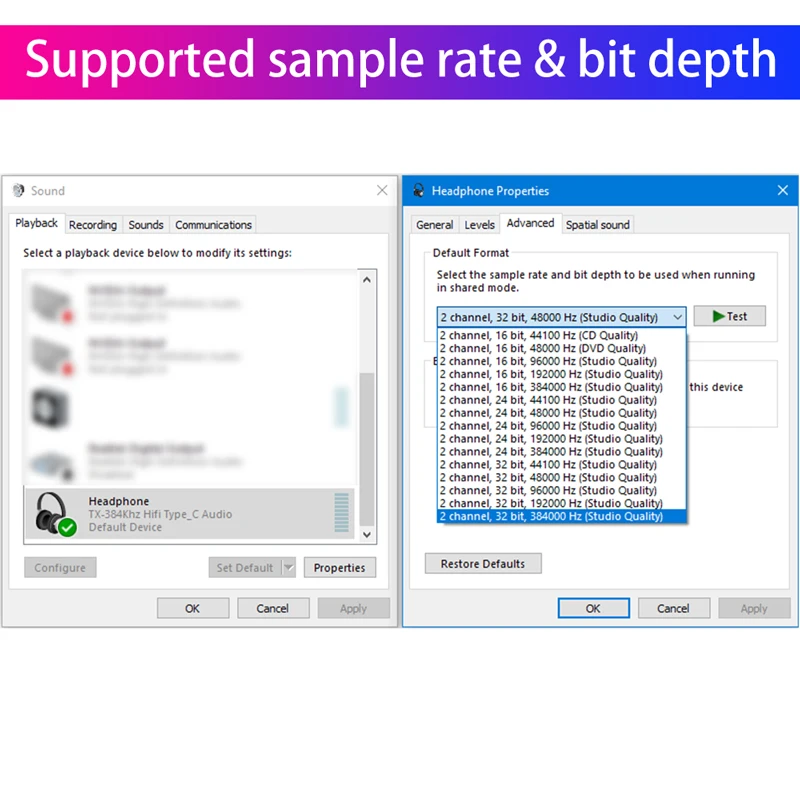The height and width of the screenshot is (800, 800).
Task: Choose highlighted 2 channel, 32 bit, 384000 Hz option
Action: [x=561, y=516]
